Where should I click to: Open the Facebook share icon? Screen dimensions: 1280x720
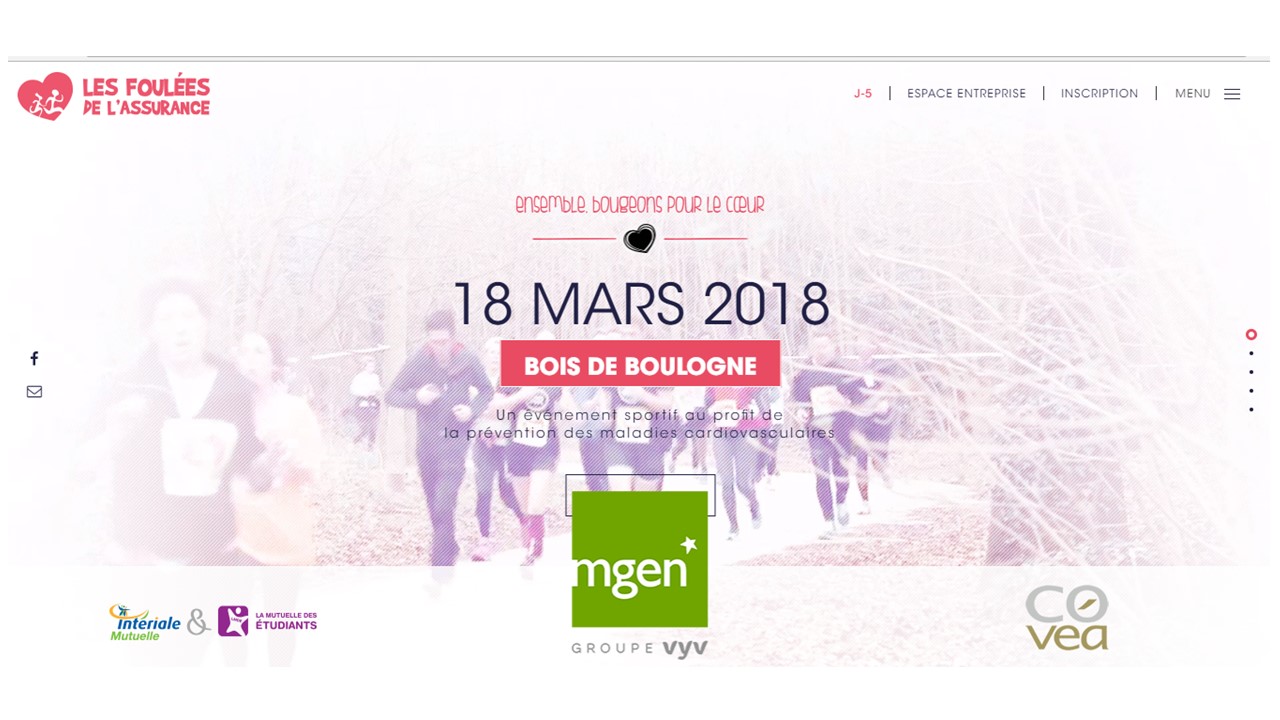[34, 358]
